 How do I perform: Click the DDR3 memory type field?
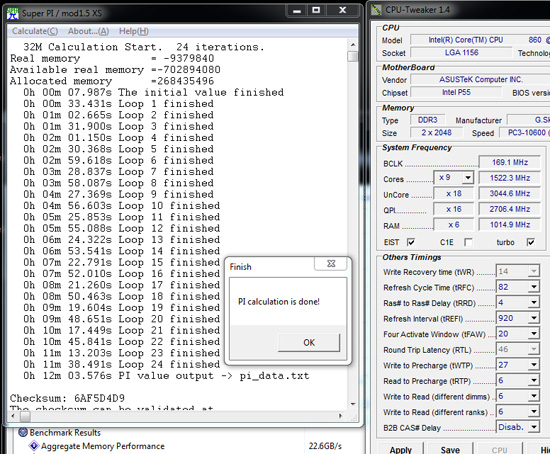tap(427, 120)
